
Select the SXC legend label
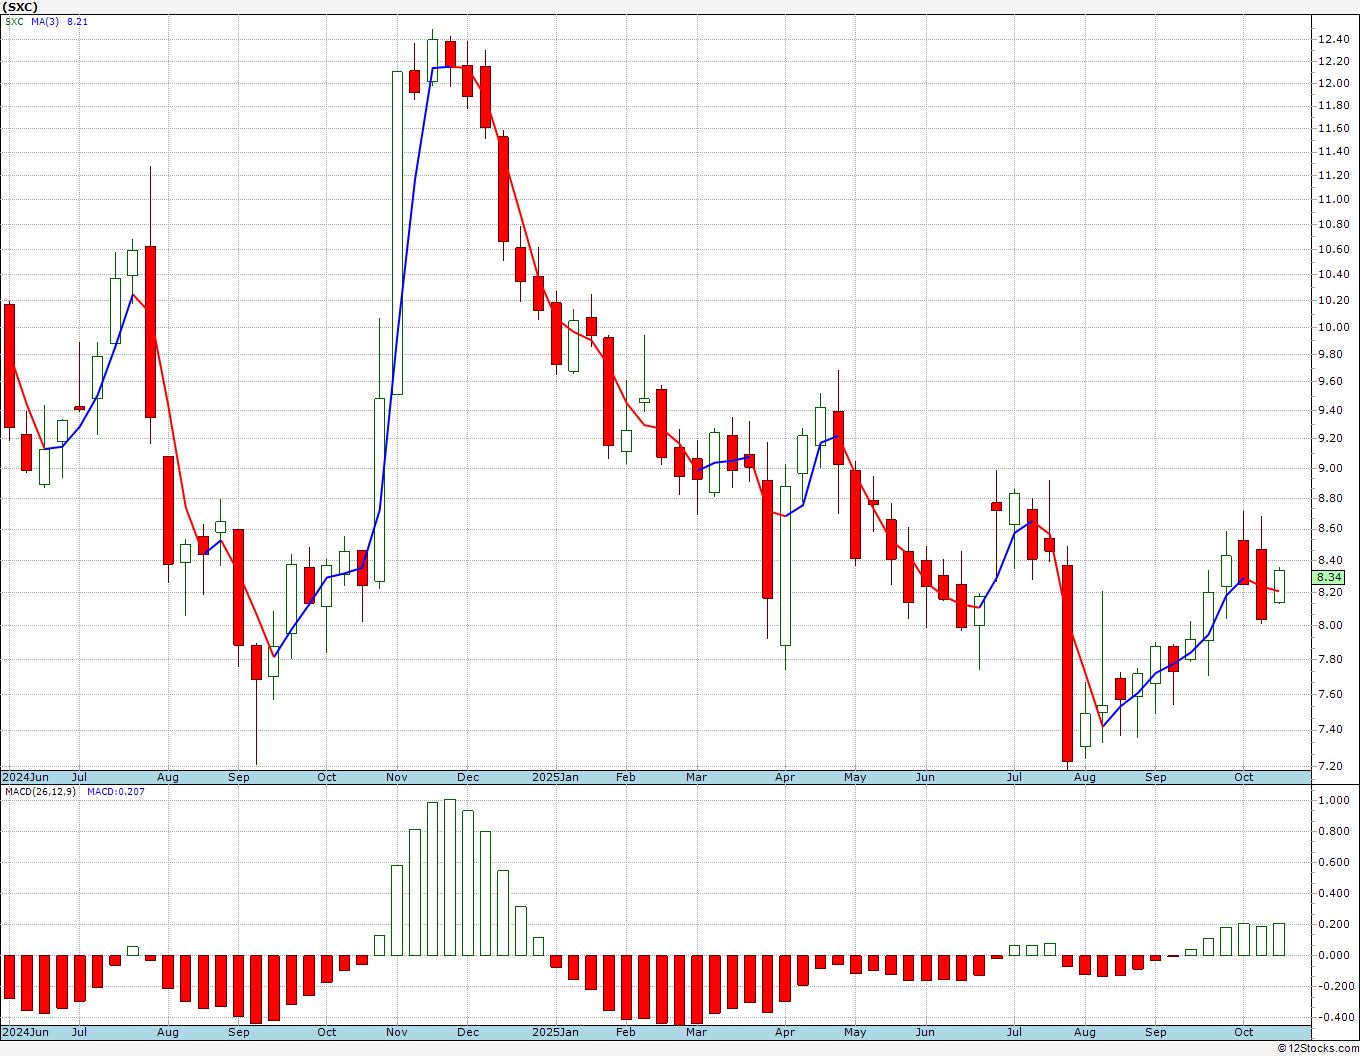point(14,21)
